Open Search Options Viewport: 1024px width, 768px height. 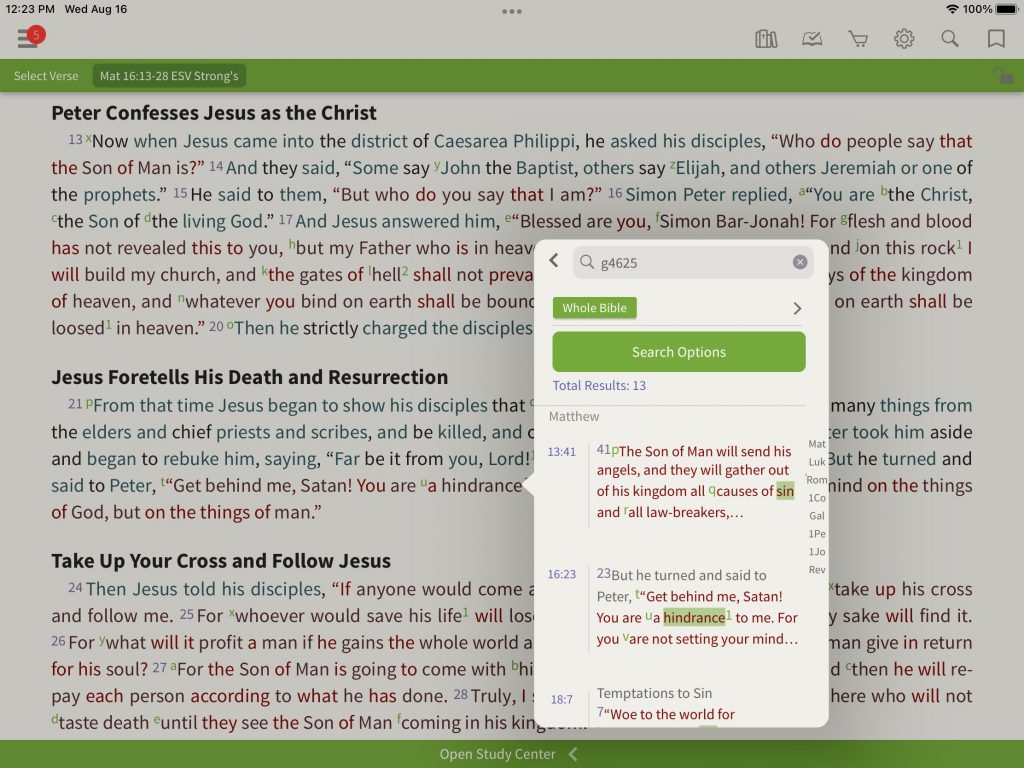coord(679,352)
